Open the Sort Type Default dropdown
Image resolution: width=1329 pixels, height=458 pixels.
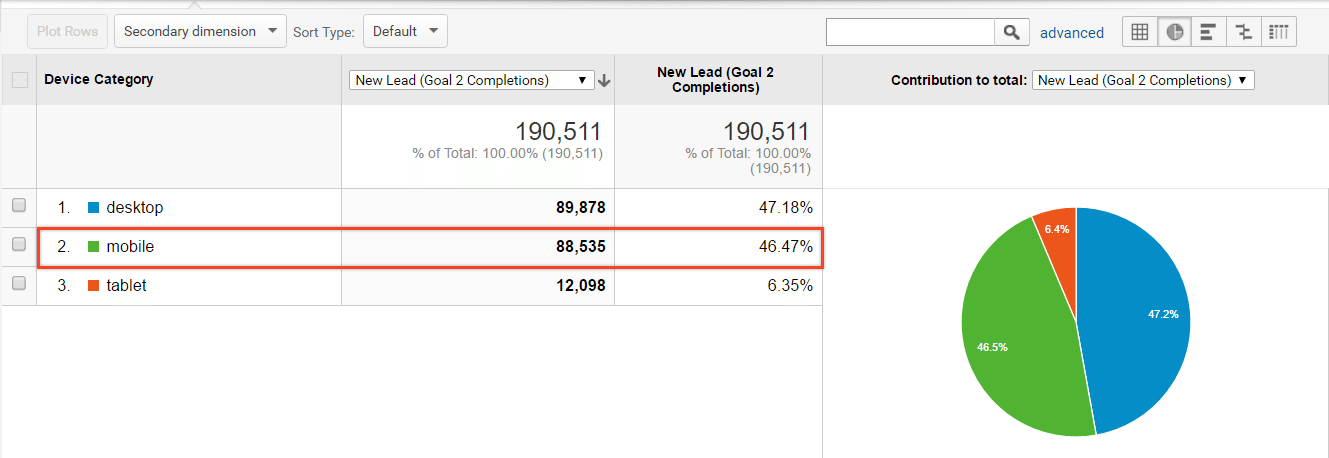(x=405, y=31)
